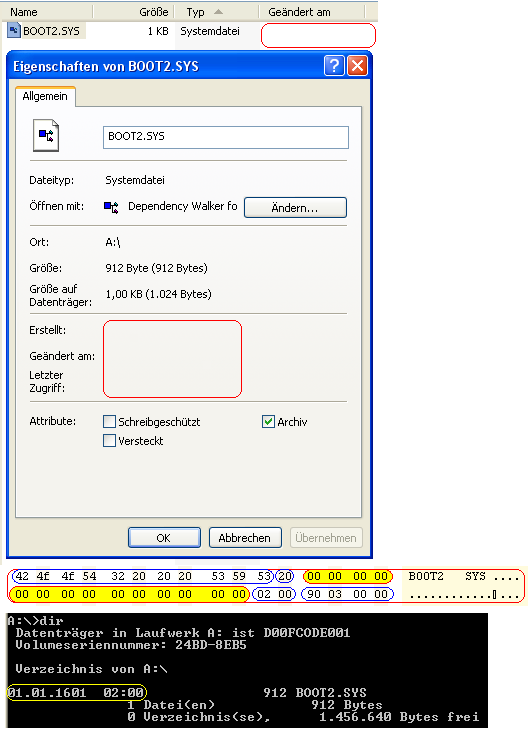531x746 pixels.
Task: Confirm with the OK button
Action: click(164, 538)
